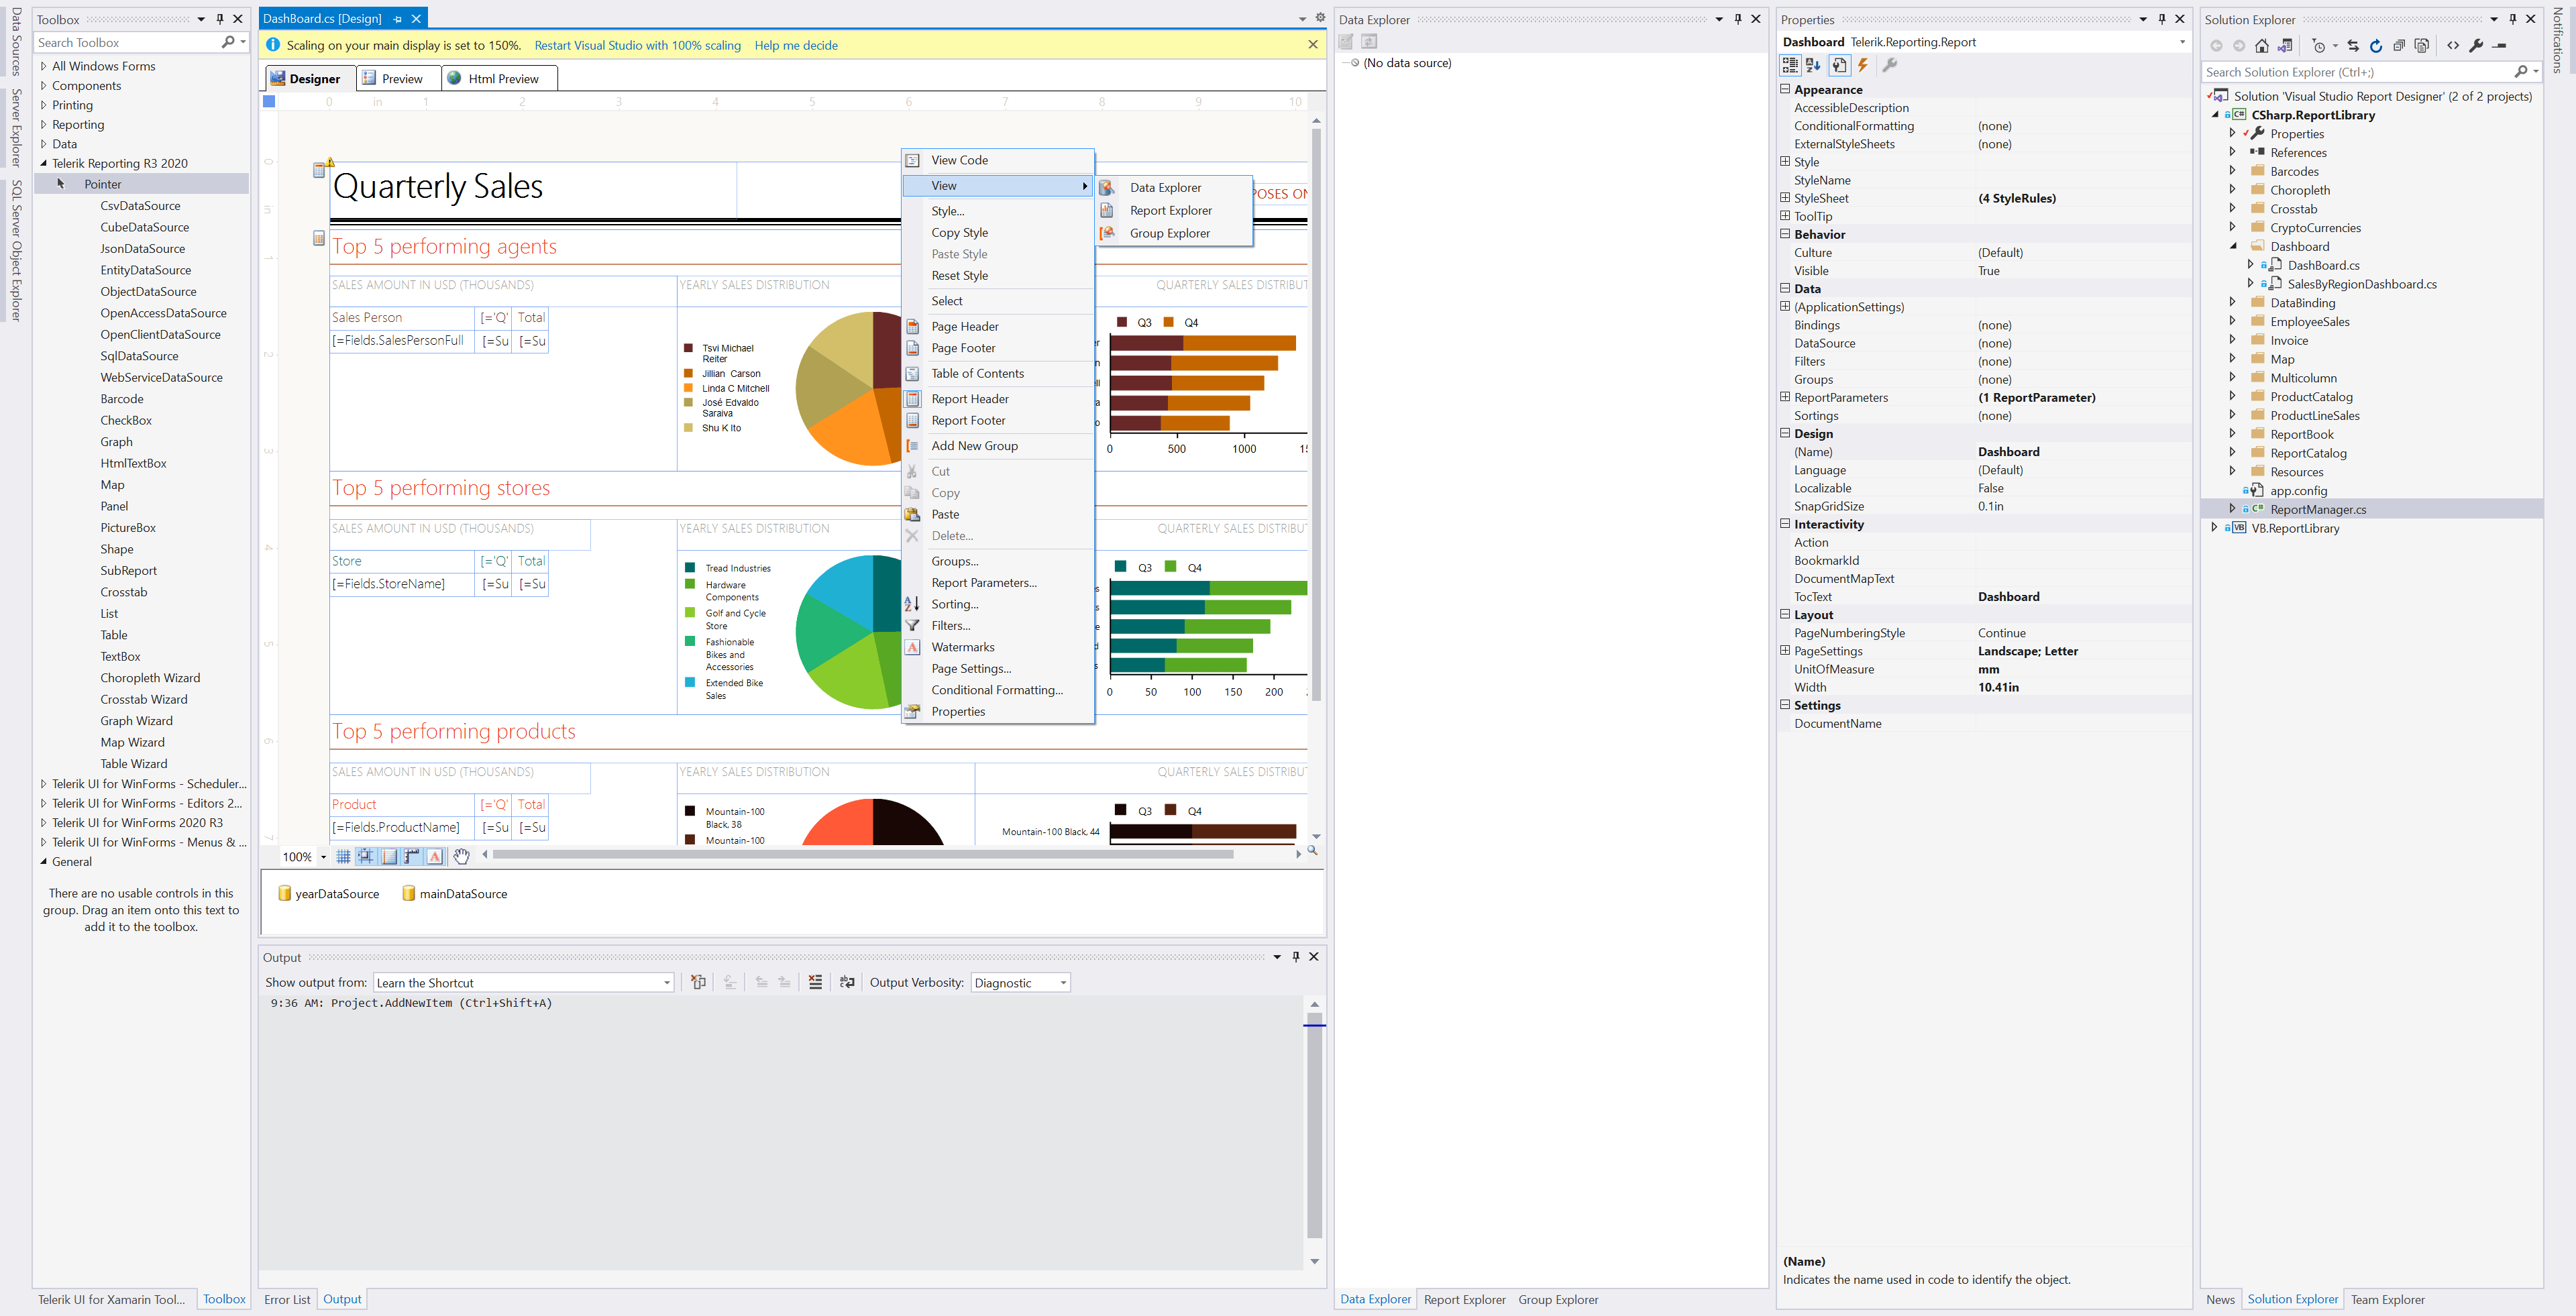Viewport: 2576px width, 1316px height.
Task: Toggle the ruler display in designer toolbar
Action: (x=412, y=857)
